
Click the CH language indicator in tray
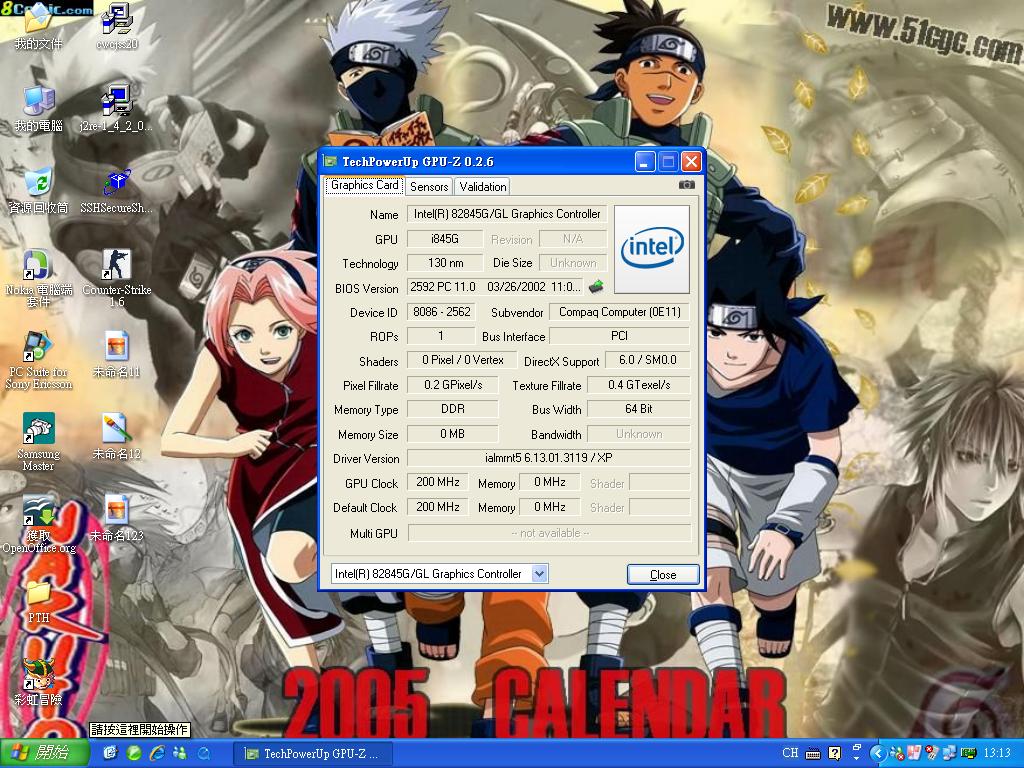(x=790, y=753)
